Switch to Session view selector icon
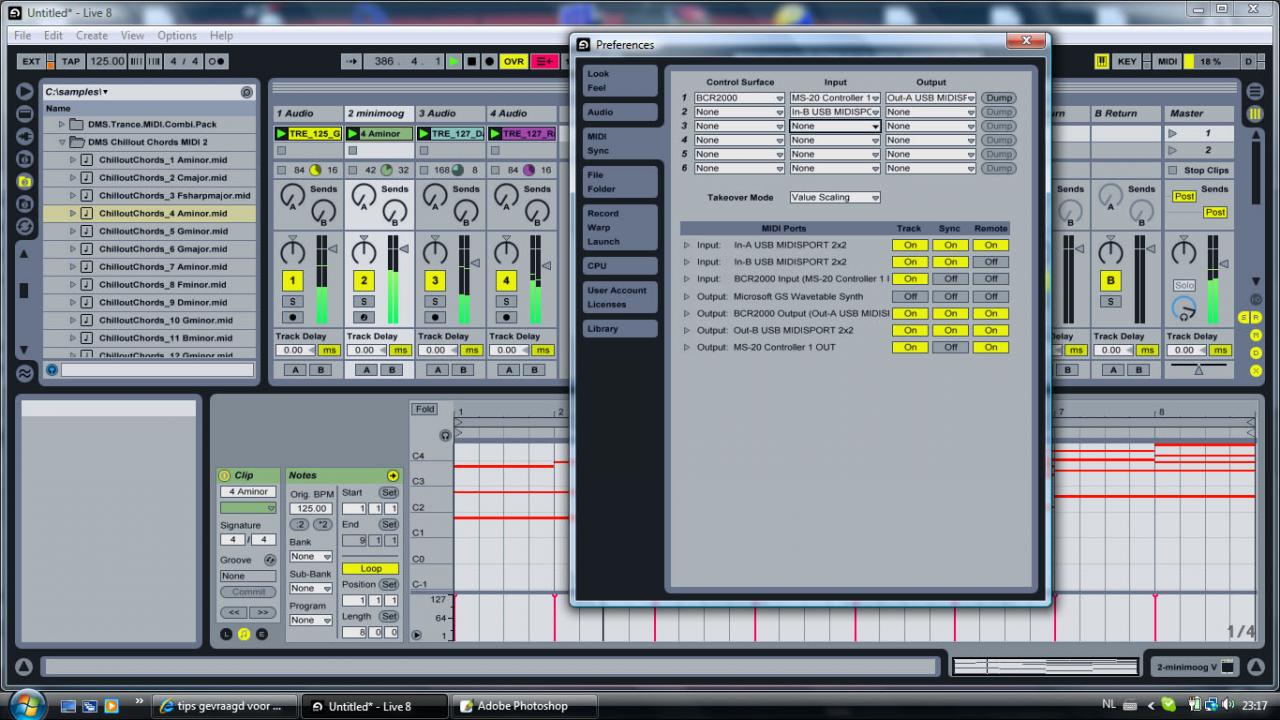This screenshot has height=720, width=1280. (x=1255, y=113)
